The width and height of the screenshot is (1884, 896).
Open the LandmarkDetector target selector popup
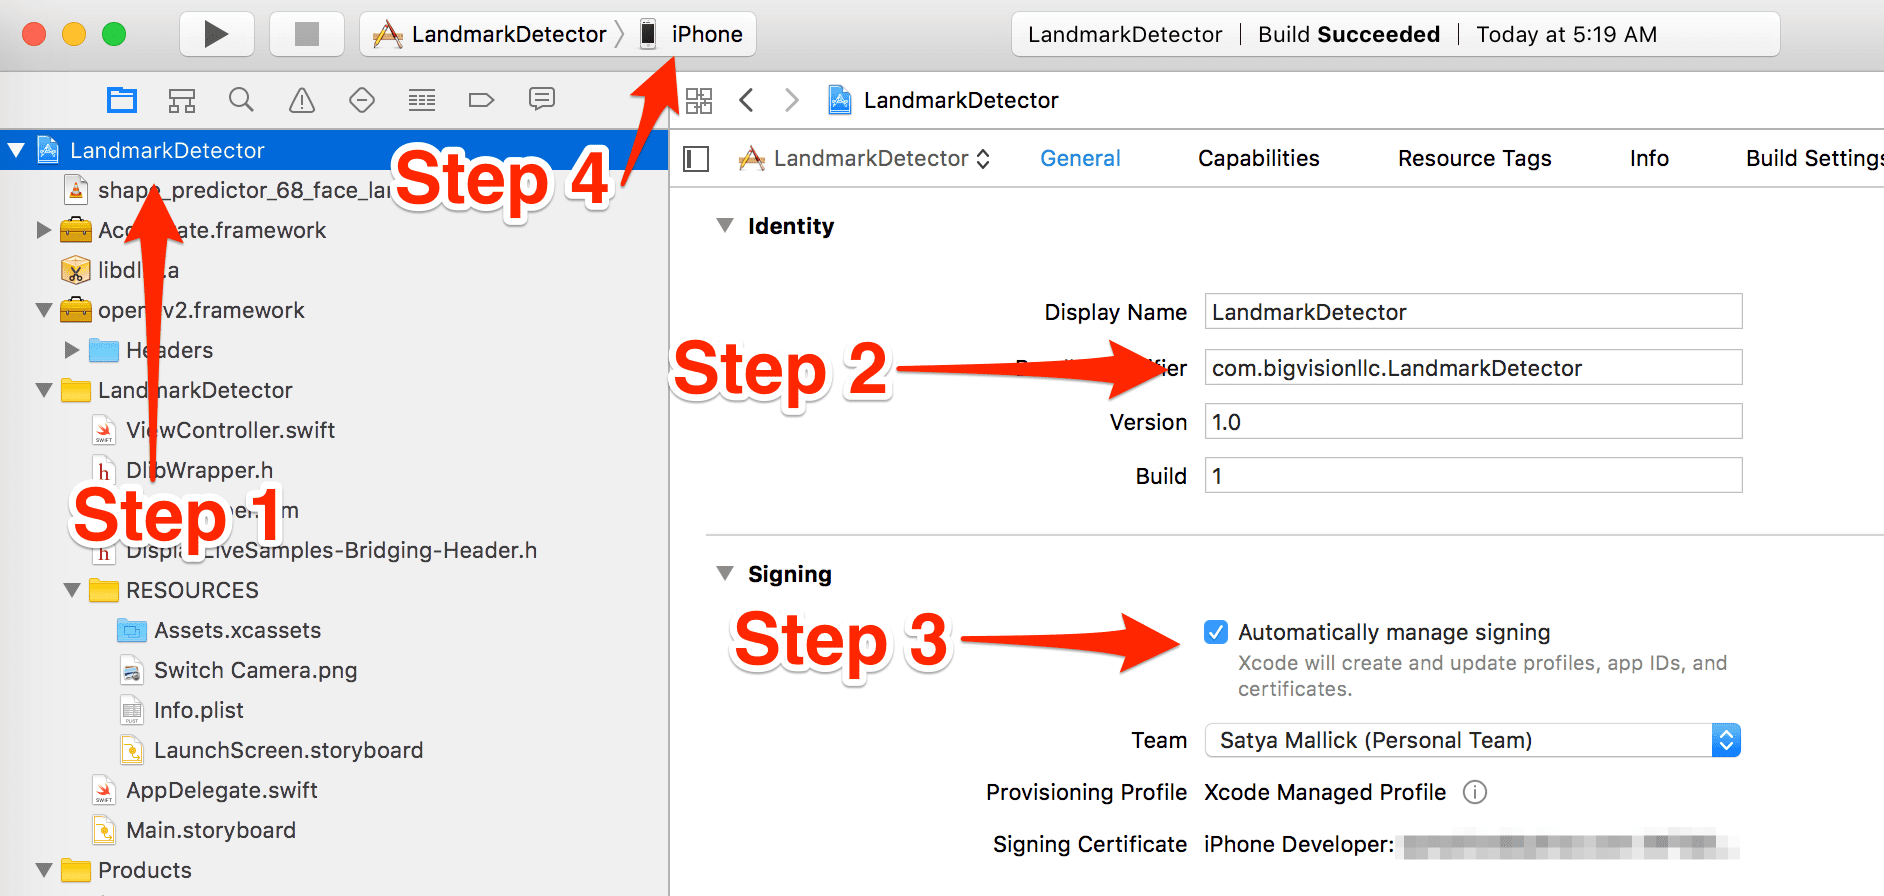tap(864, 158)
